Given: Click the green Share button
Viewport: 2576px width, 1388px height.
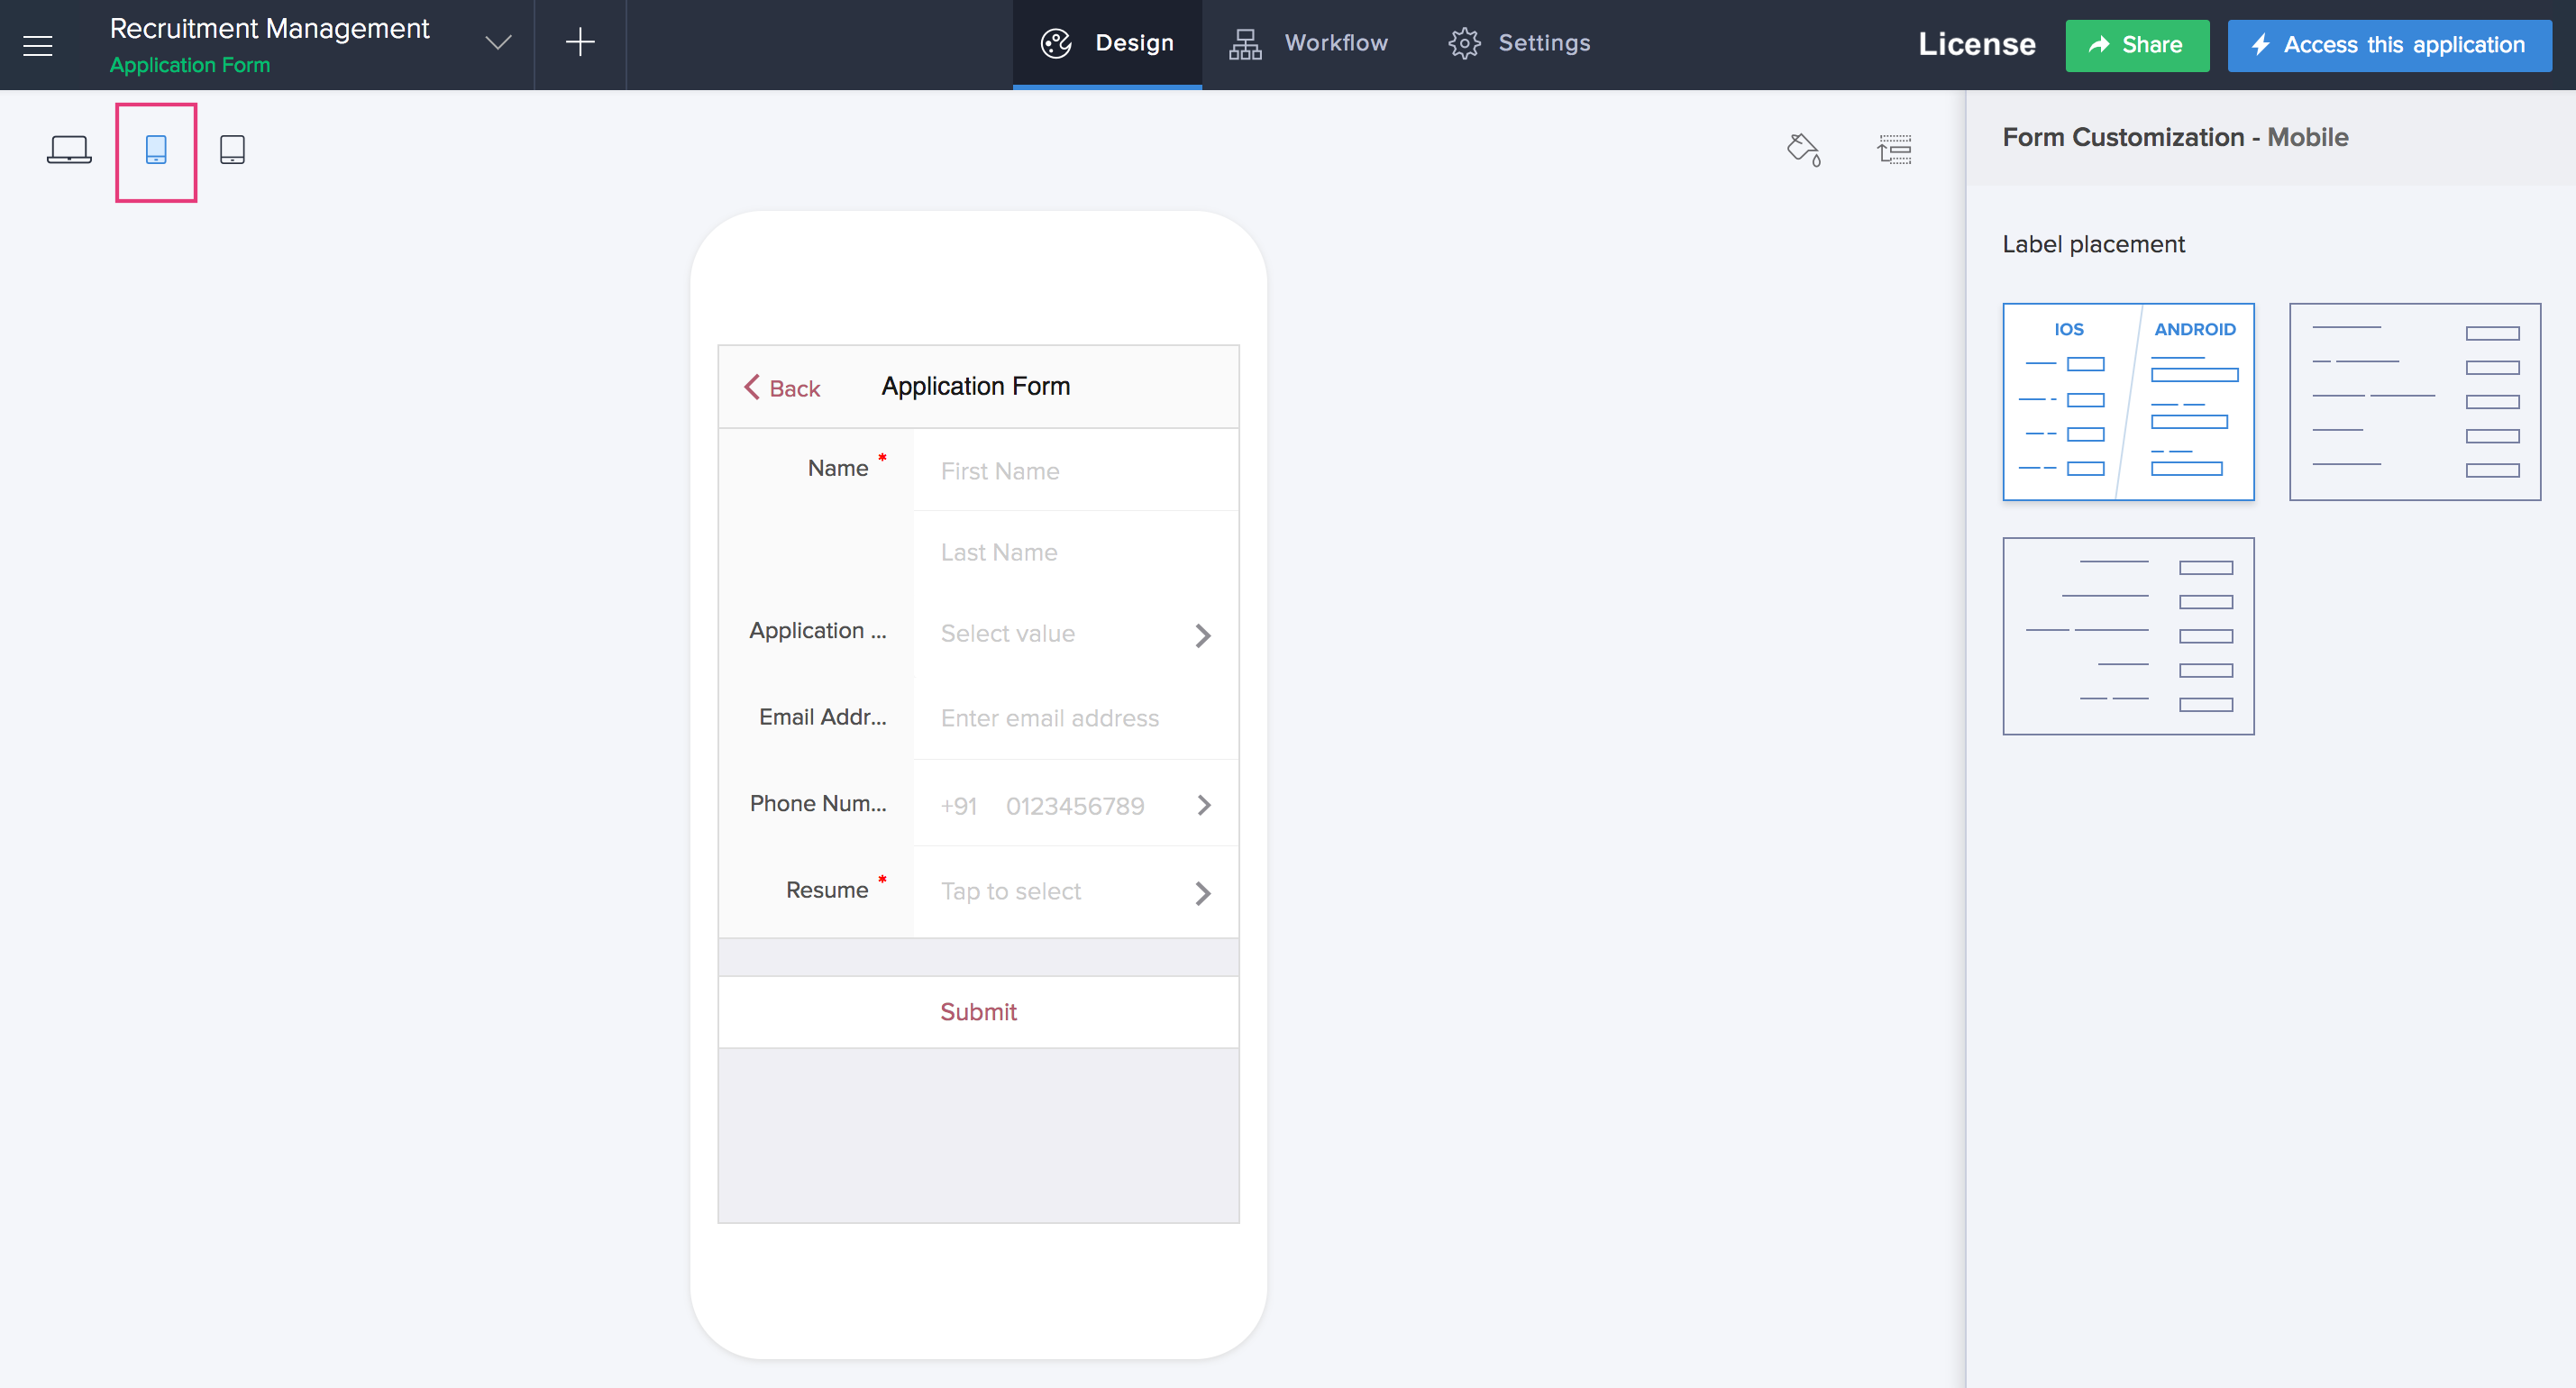Looking at the screenshot, I should 2136,45.
